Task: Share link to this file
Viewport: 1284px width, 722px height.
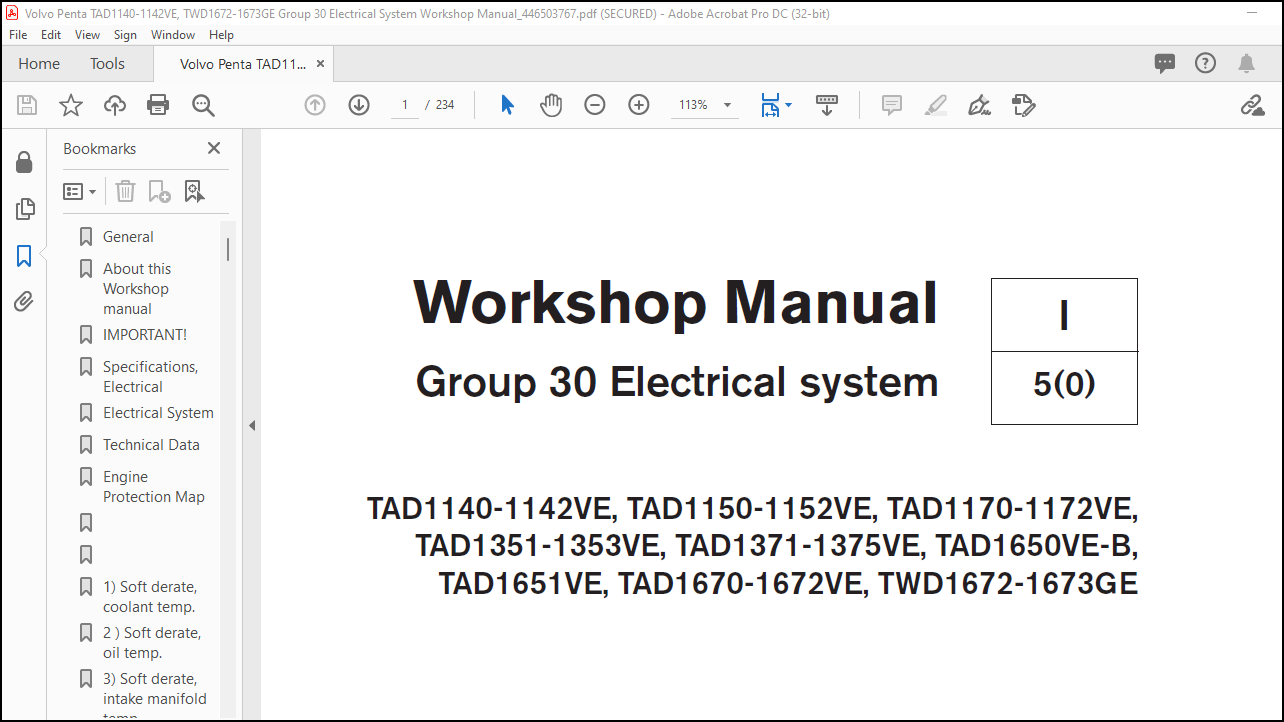Action: [1252, 105]
